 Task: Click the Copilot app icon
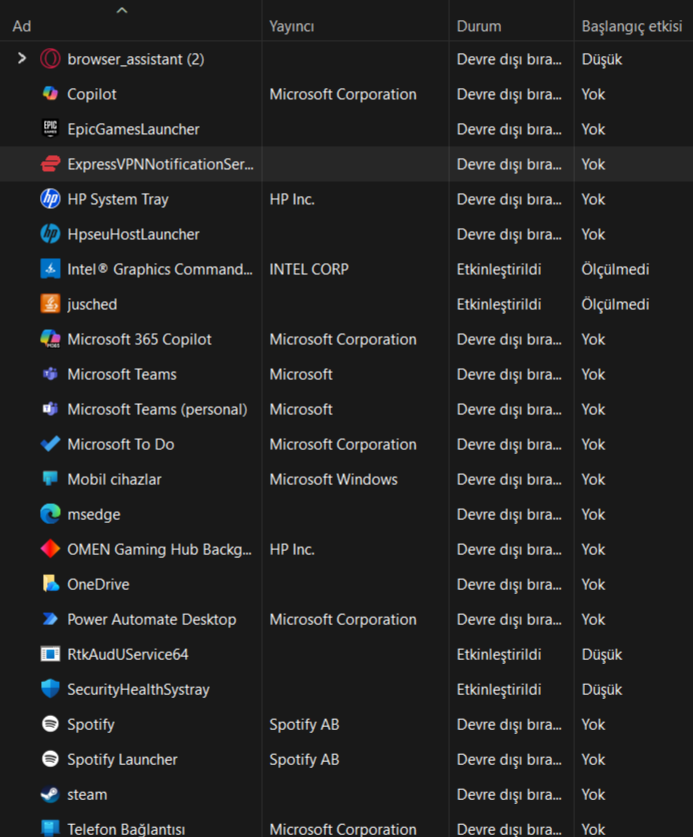[x=50, y=94]
